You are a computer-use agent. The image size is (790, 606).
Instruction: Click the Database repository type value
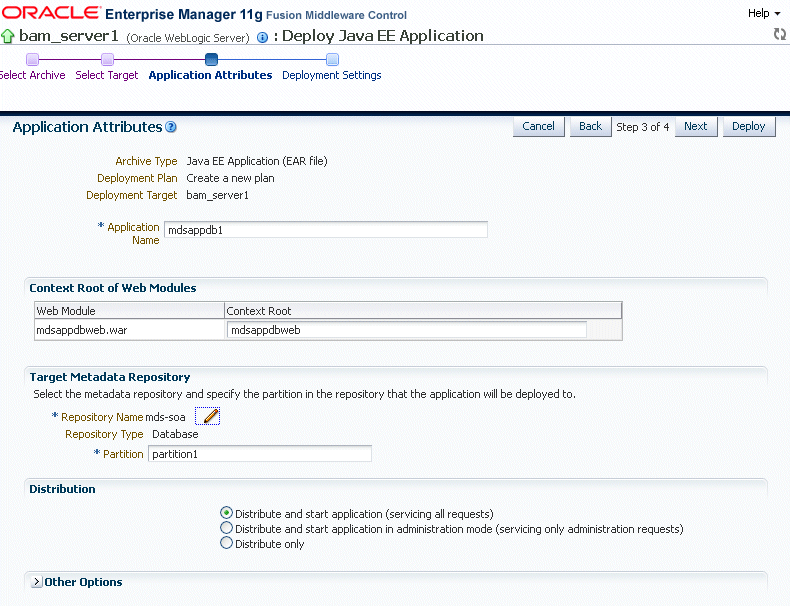pos(175,434)
